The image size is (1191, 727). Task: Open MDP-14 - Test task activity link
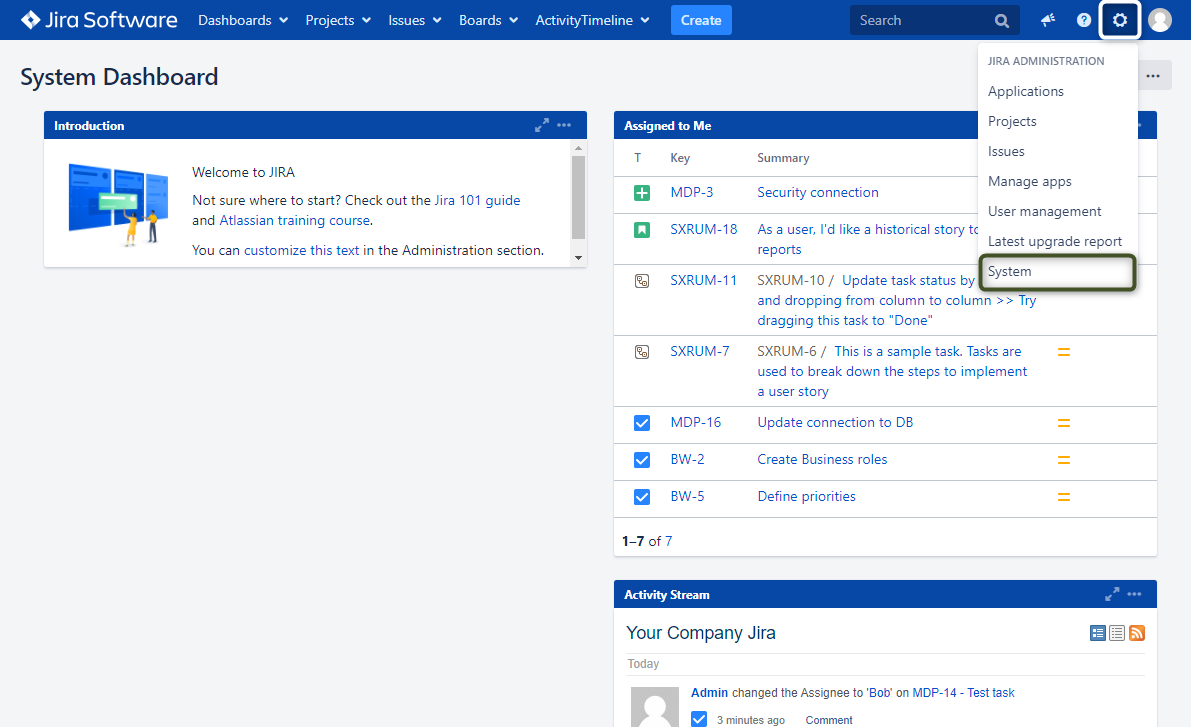coord(963,693)
